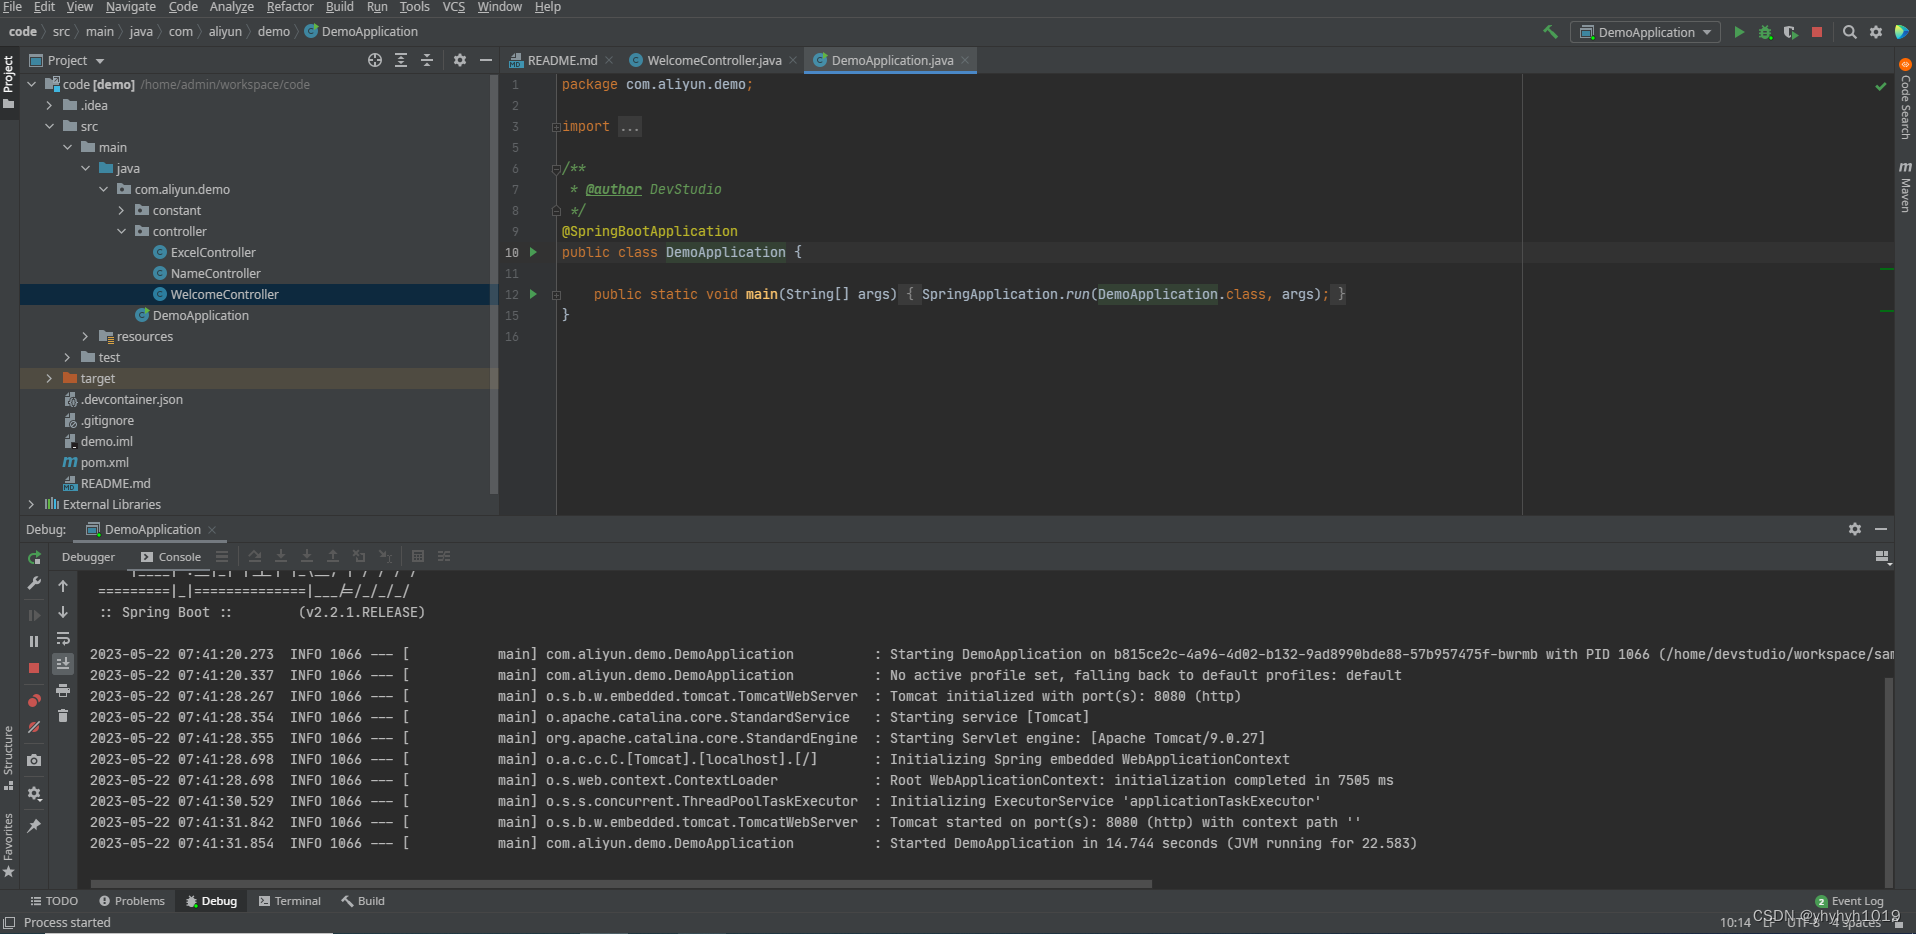Viewport: 1916px width, 934px height.
Task: Rerun DemoApplication from the debug panel
Action: (33, 559)
